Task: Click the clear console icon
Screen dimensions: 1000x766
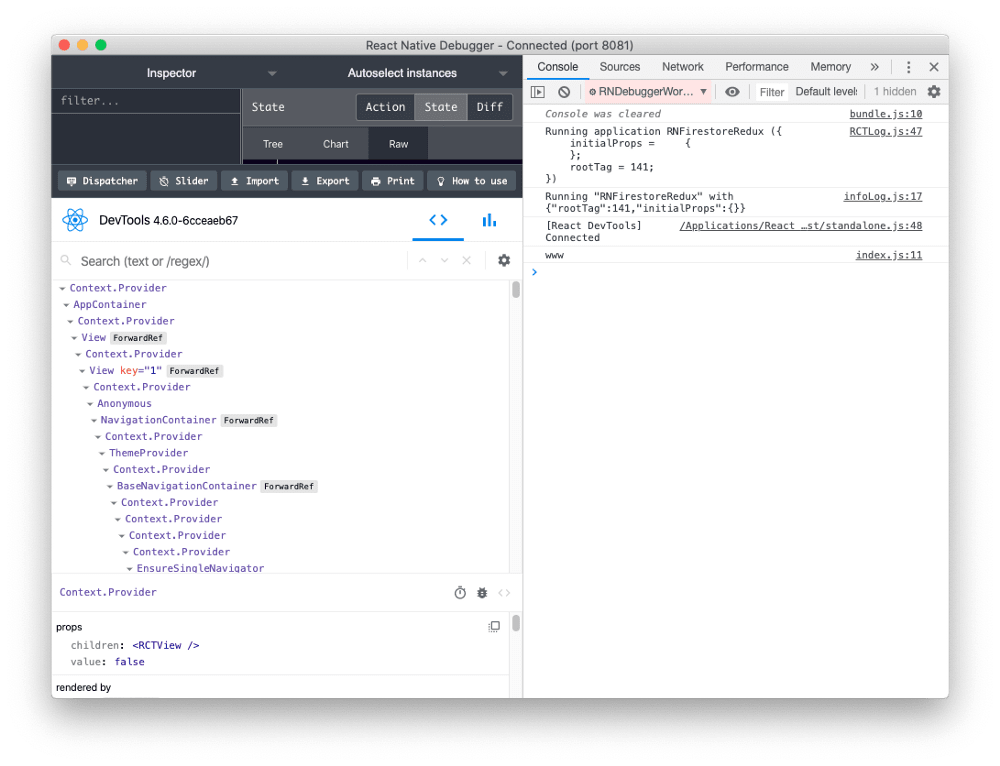Action: coord(564,92)
